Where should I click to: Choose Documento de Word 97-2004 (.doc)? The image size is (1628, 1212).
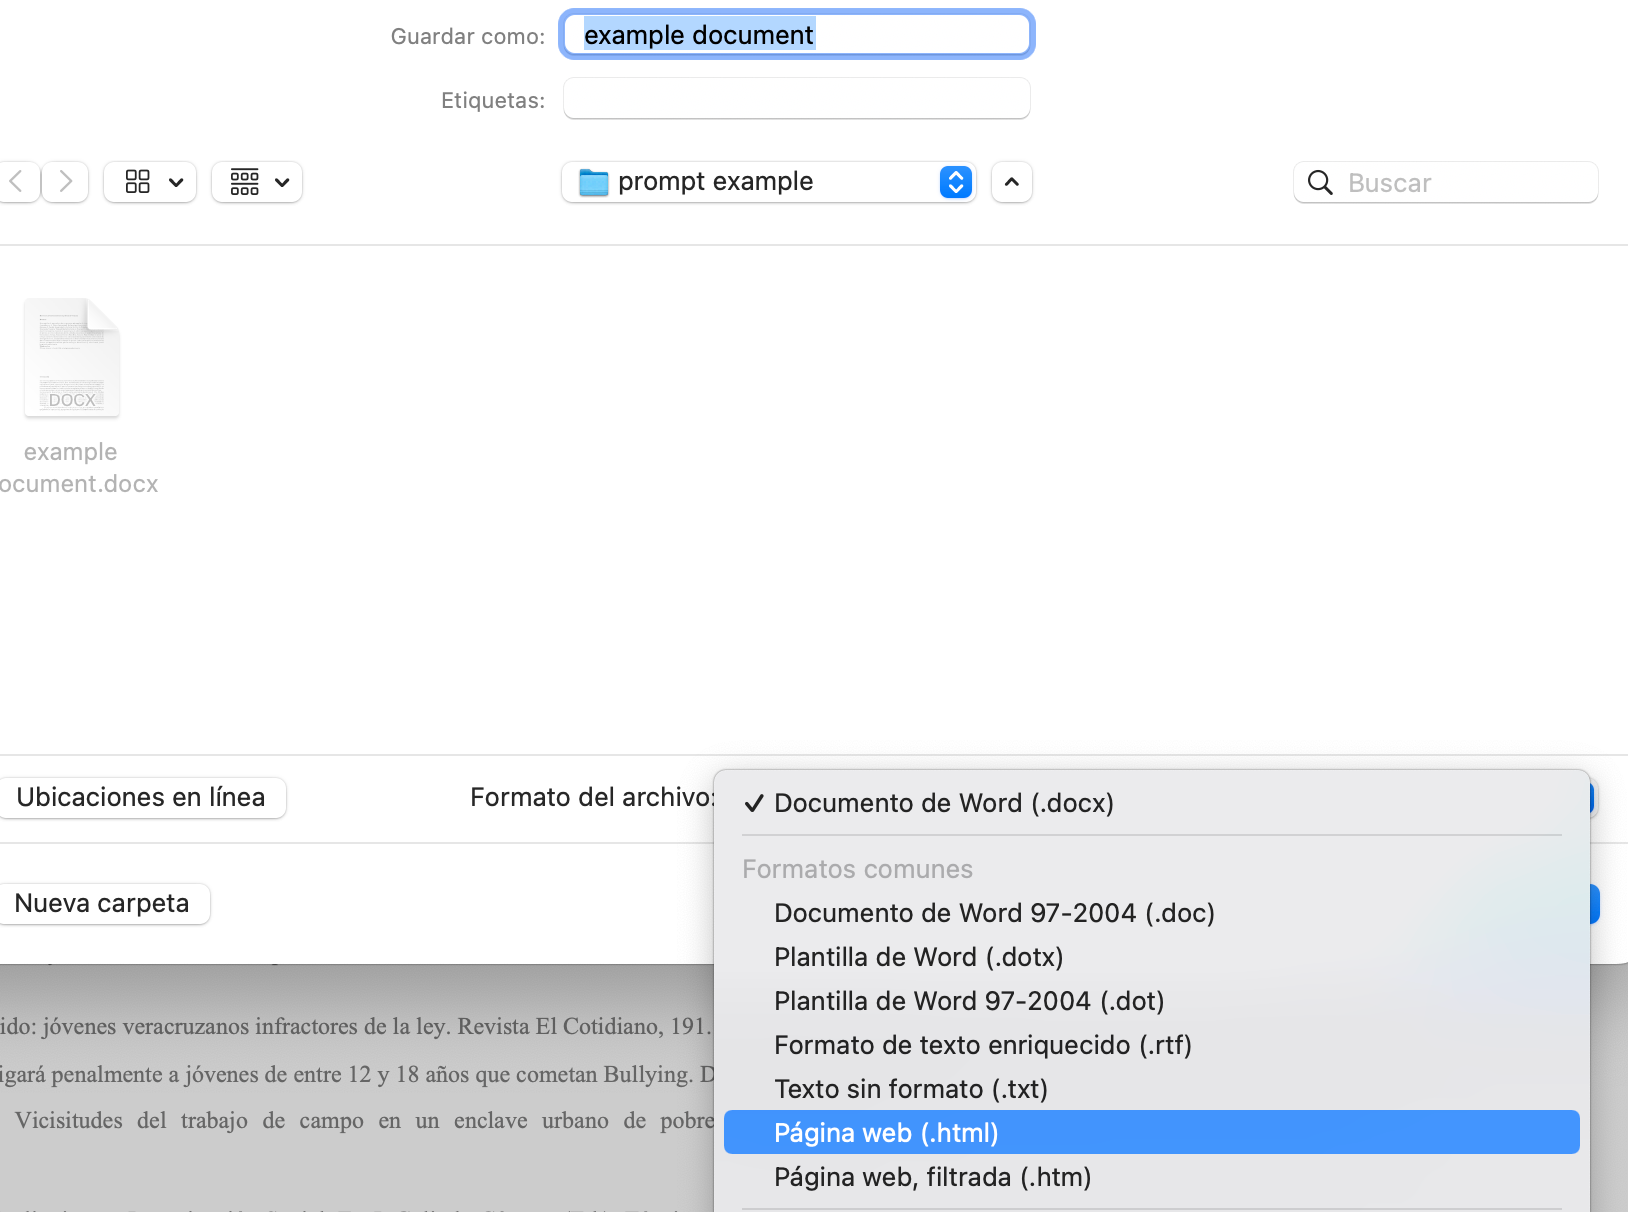pyautogui.click(x=1152, y=913)
